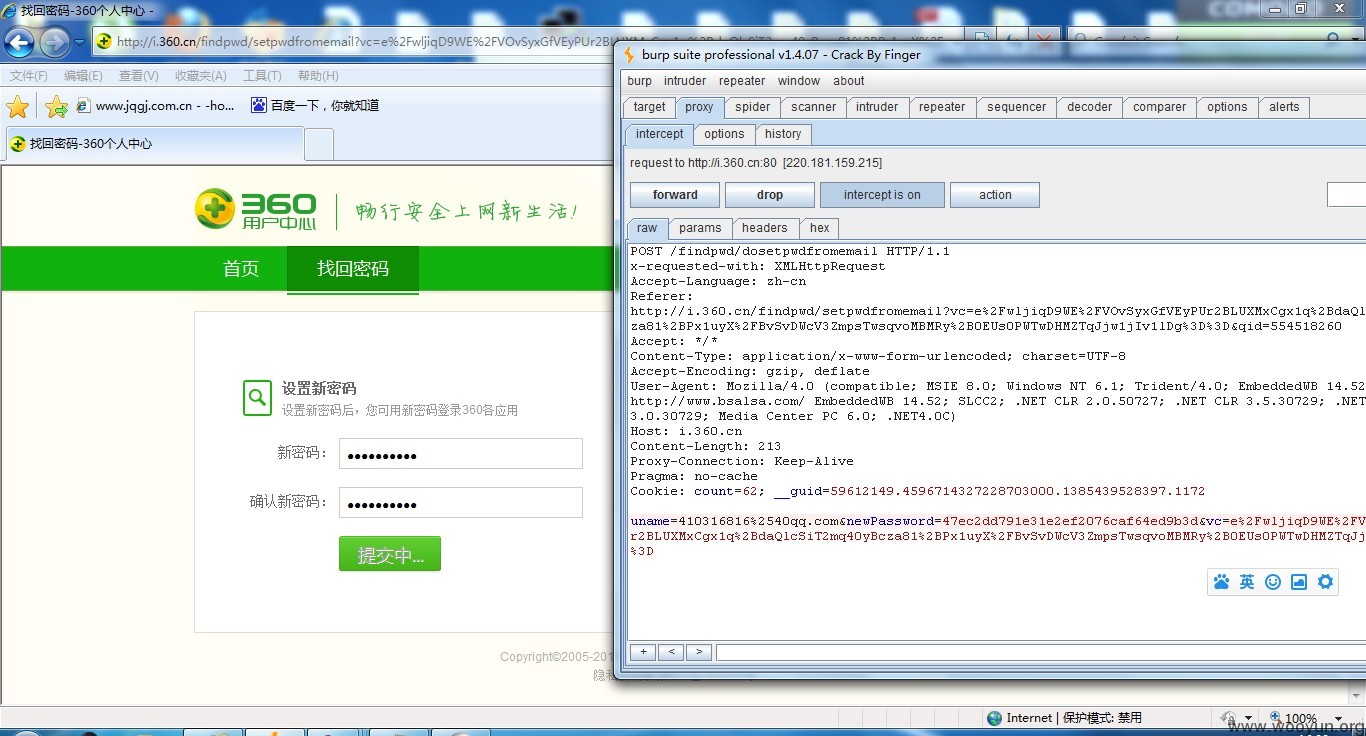Open the top-level options tab in Burp
Image resolution: width=1366 pixels, height=736 pixels.
(1227, 107)
